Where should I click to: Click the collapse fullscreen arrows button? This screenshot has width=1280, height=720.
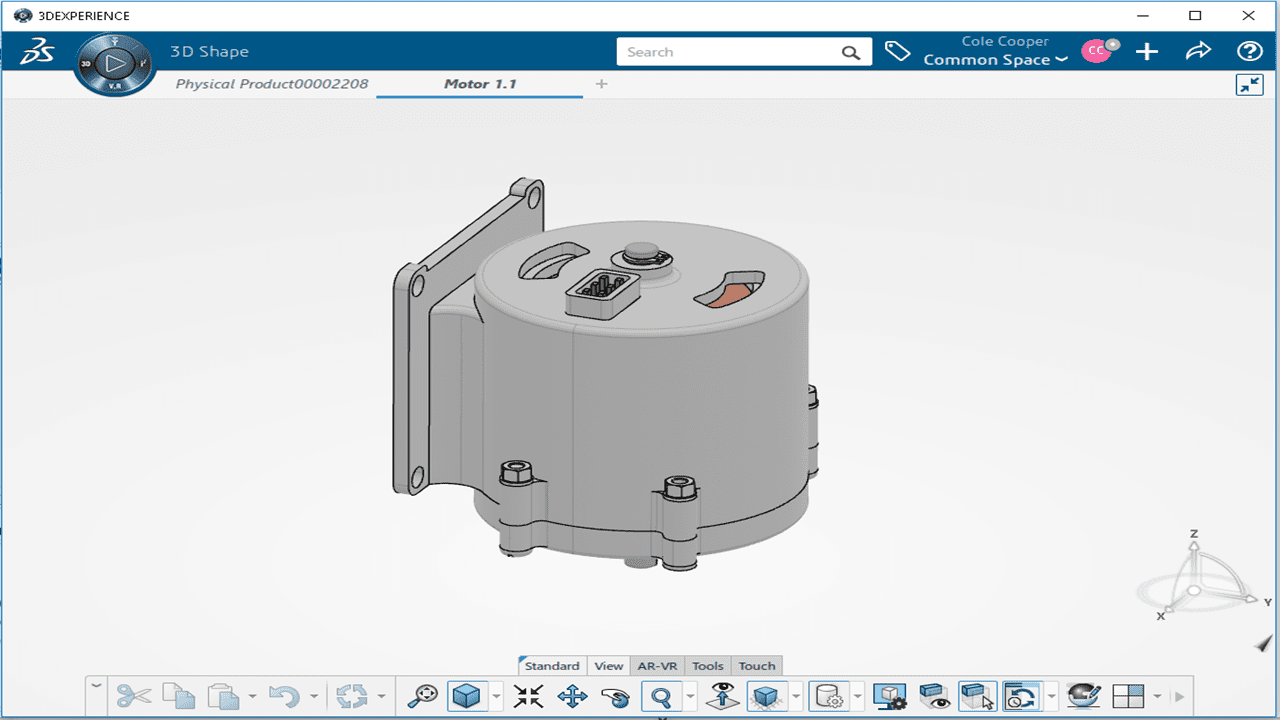1249,85
